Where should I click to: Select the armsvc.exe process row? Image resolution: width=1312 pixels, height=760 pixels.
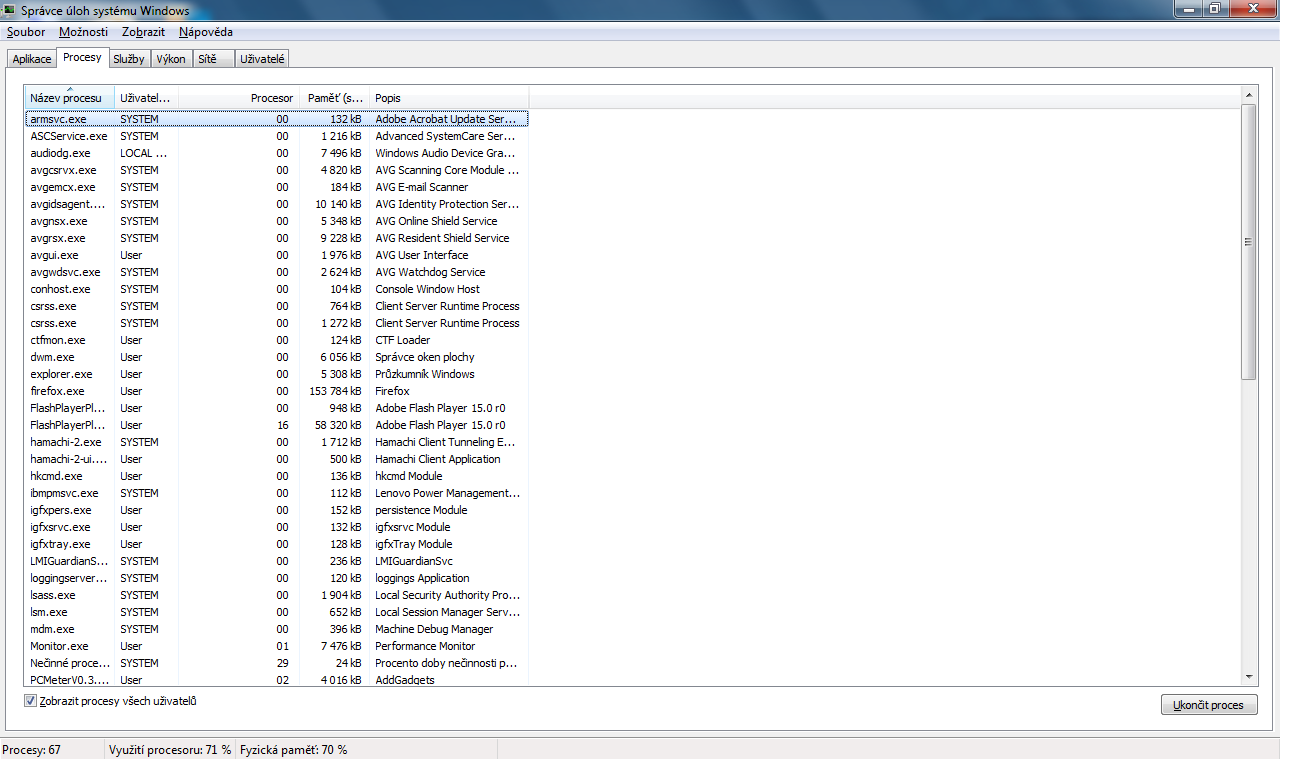(277, 119)
